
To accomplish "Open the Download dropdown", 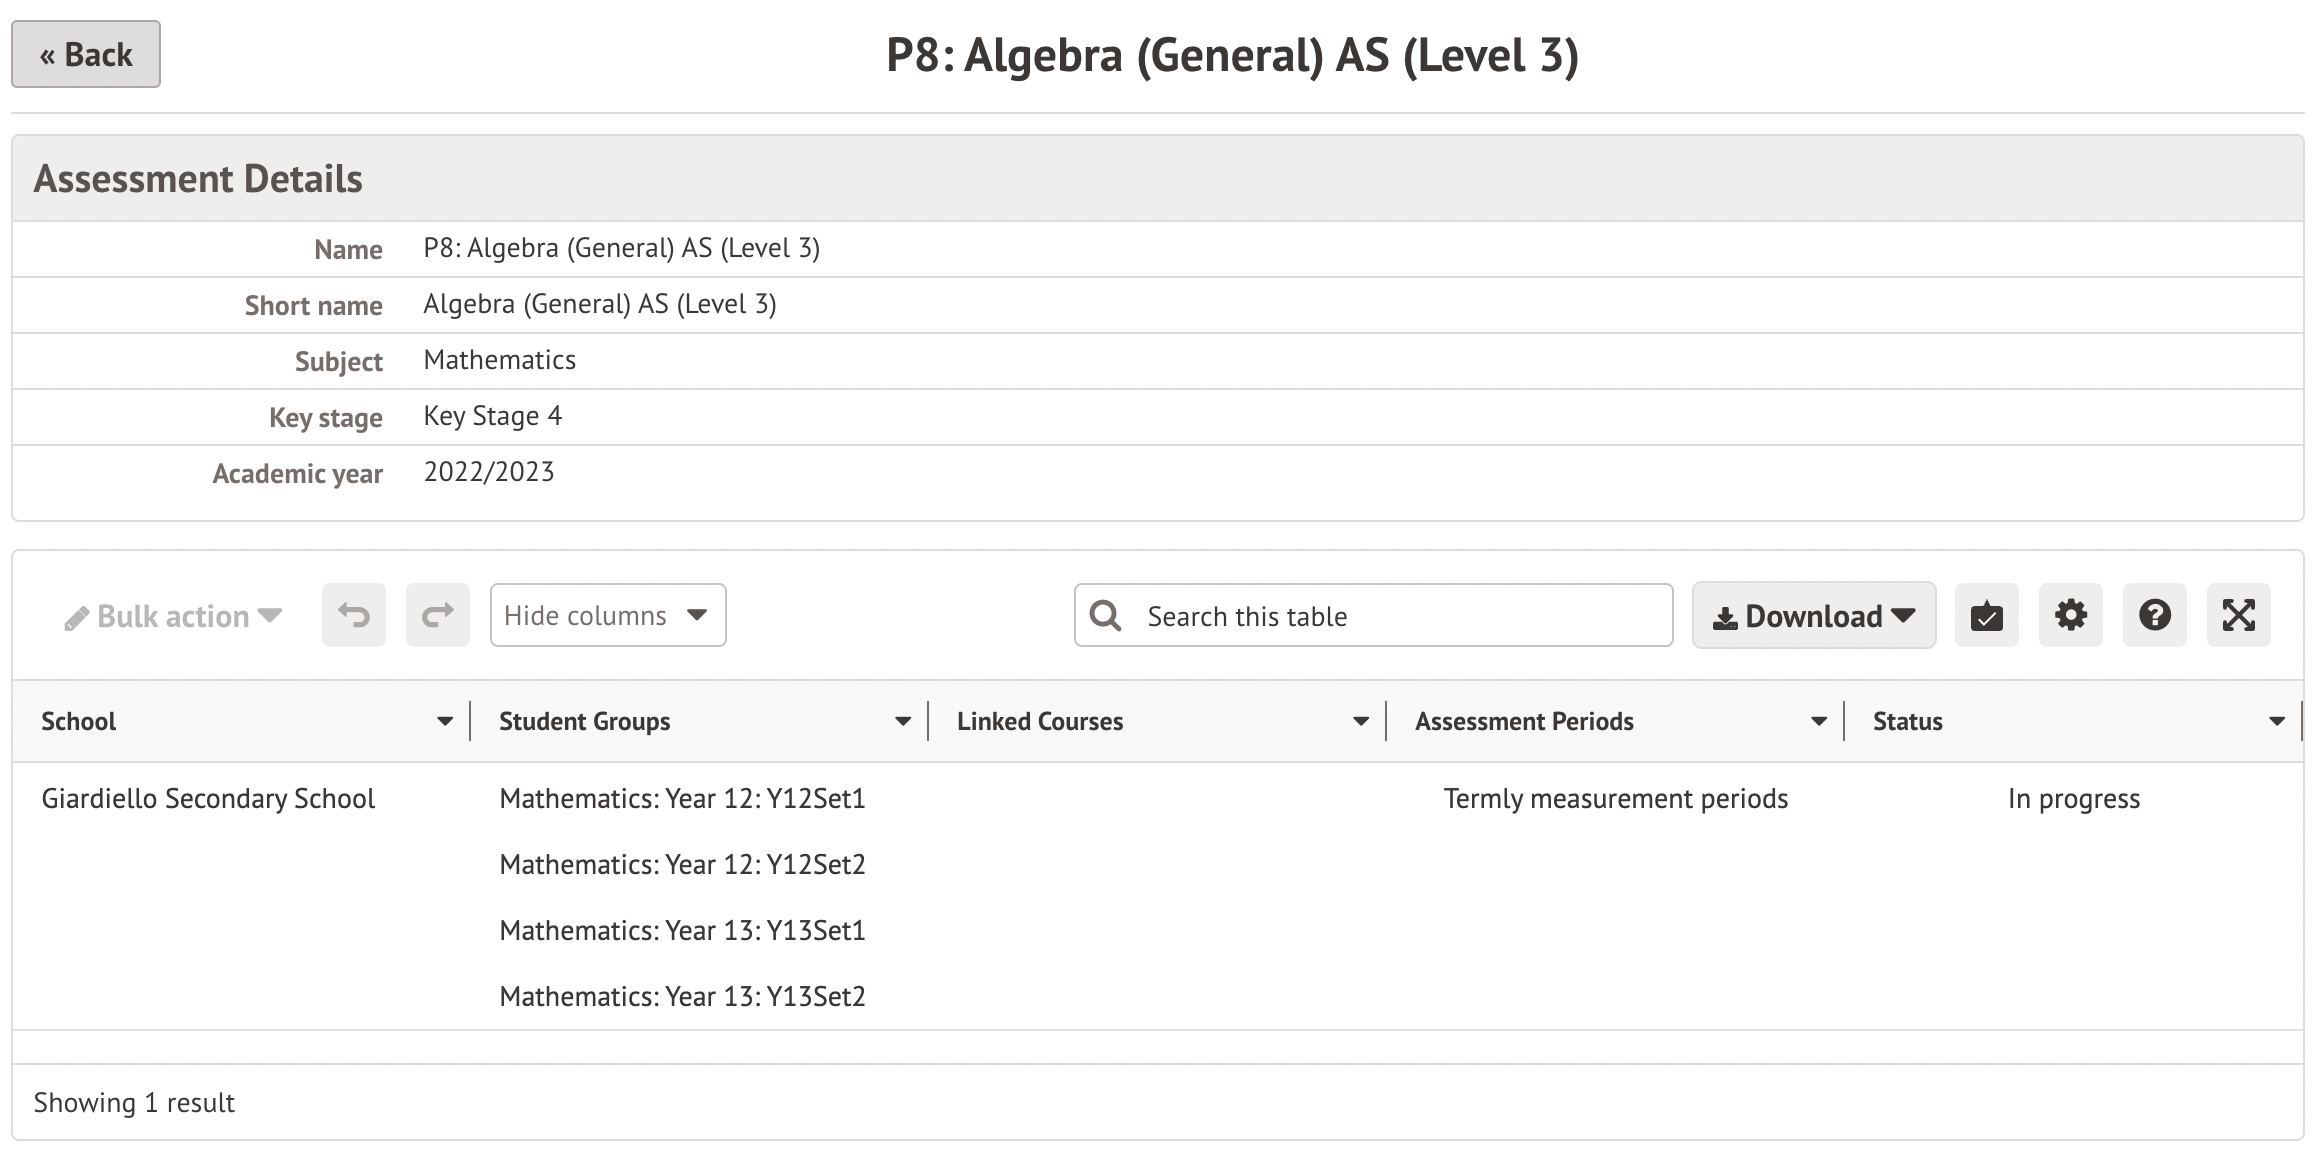I will (x=1813, y=616).
